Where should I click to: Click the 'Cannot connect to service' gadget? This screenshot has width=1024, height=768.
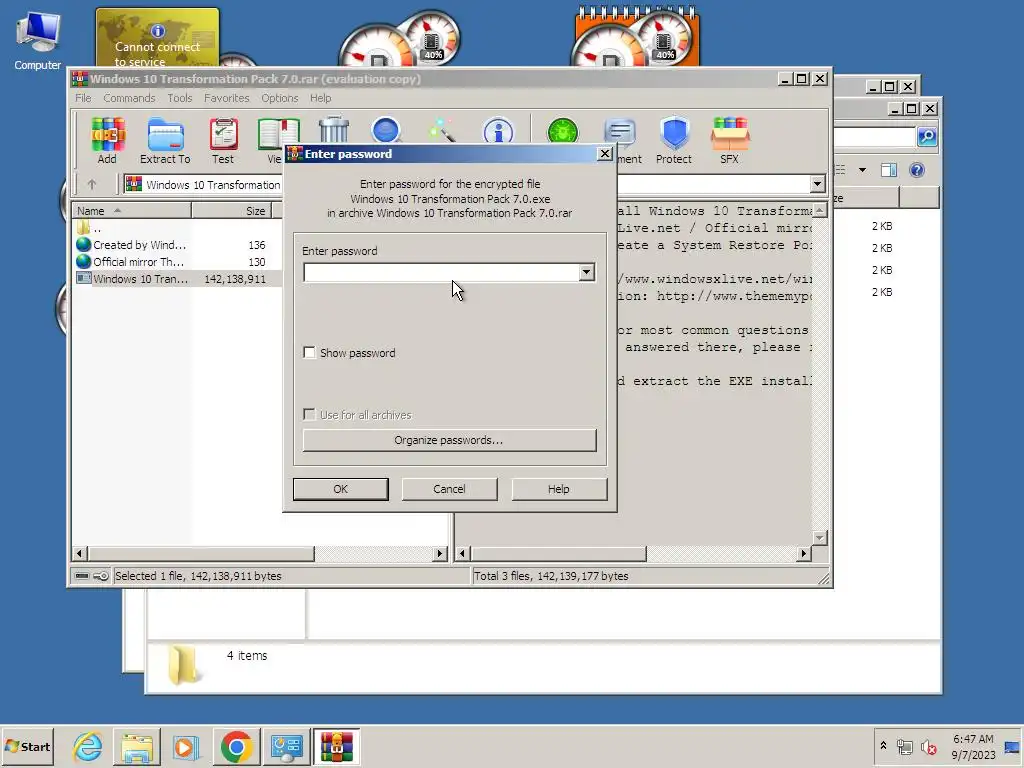tap(157, 38)
